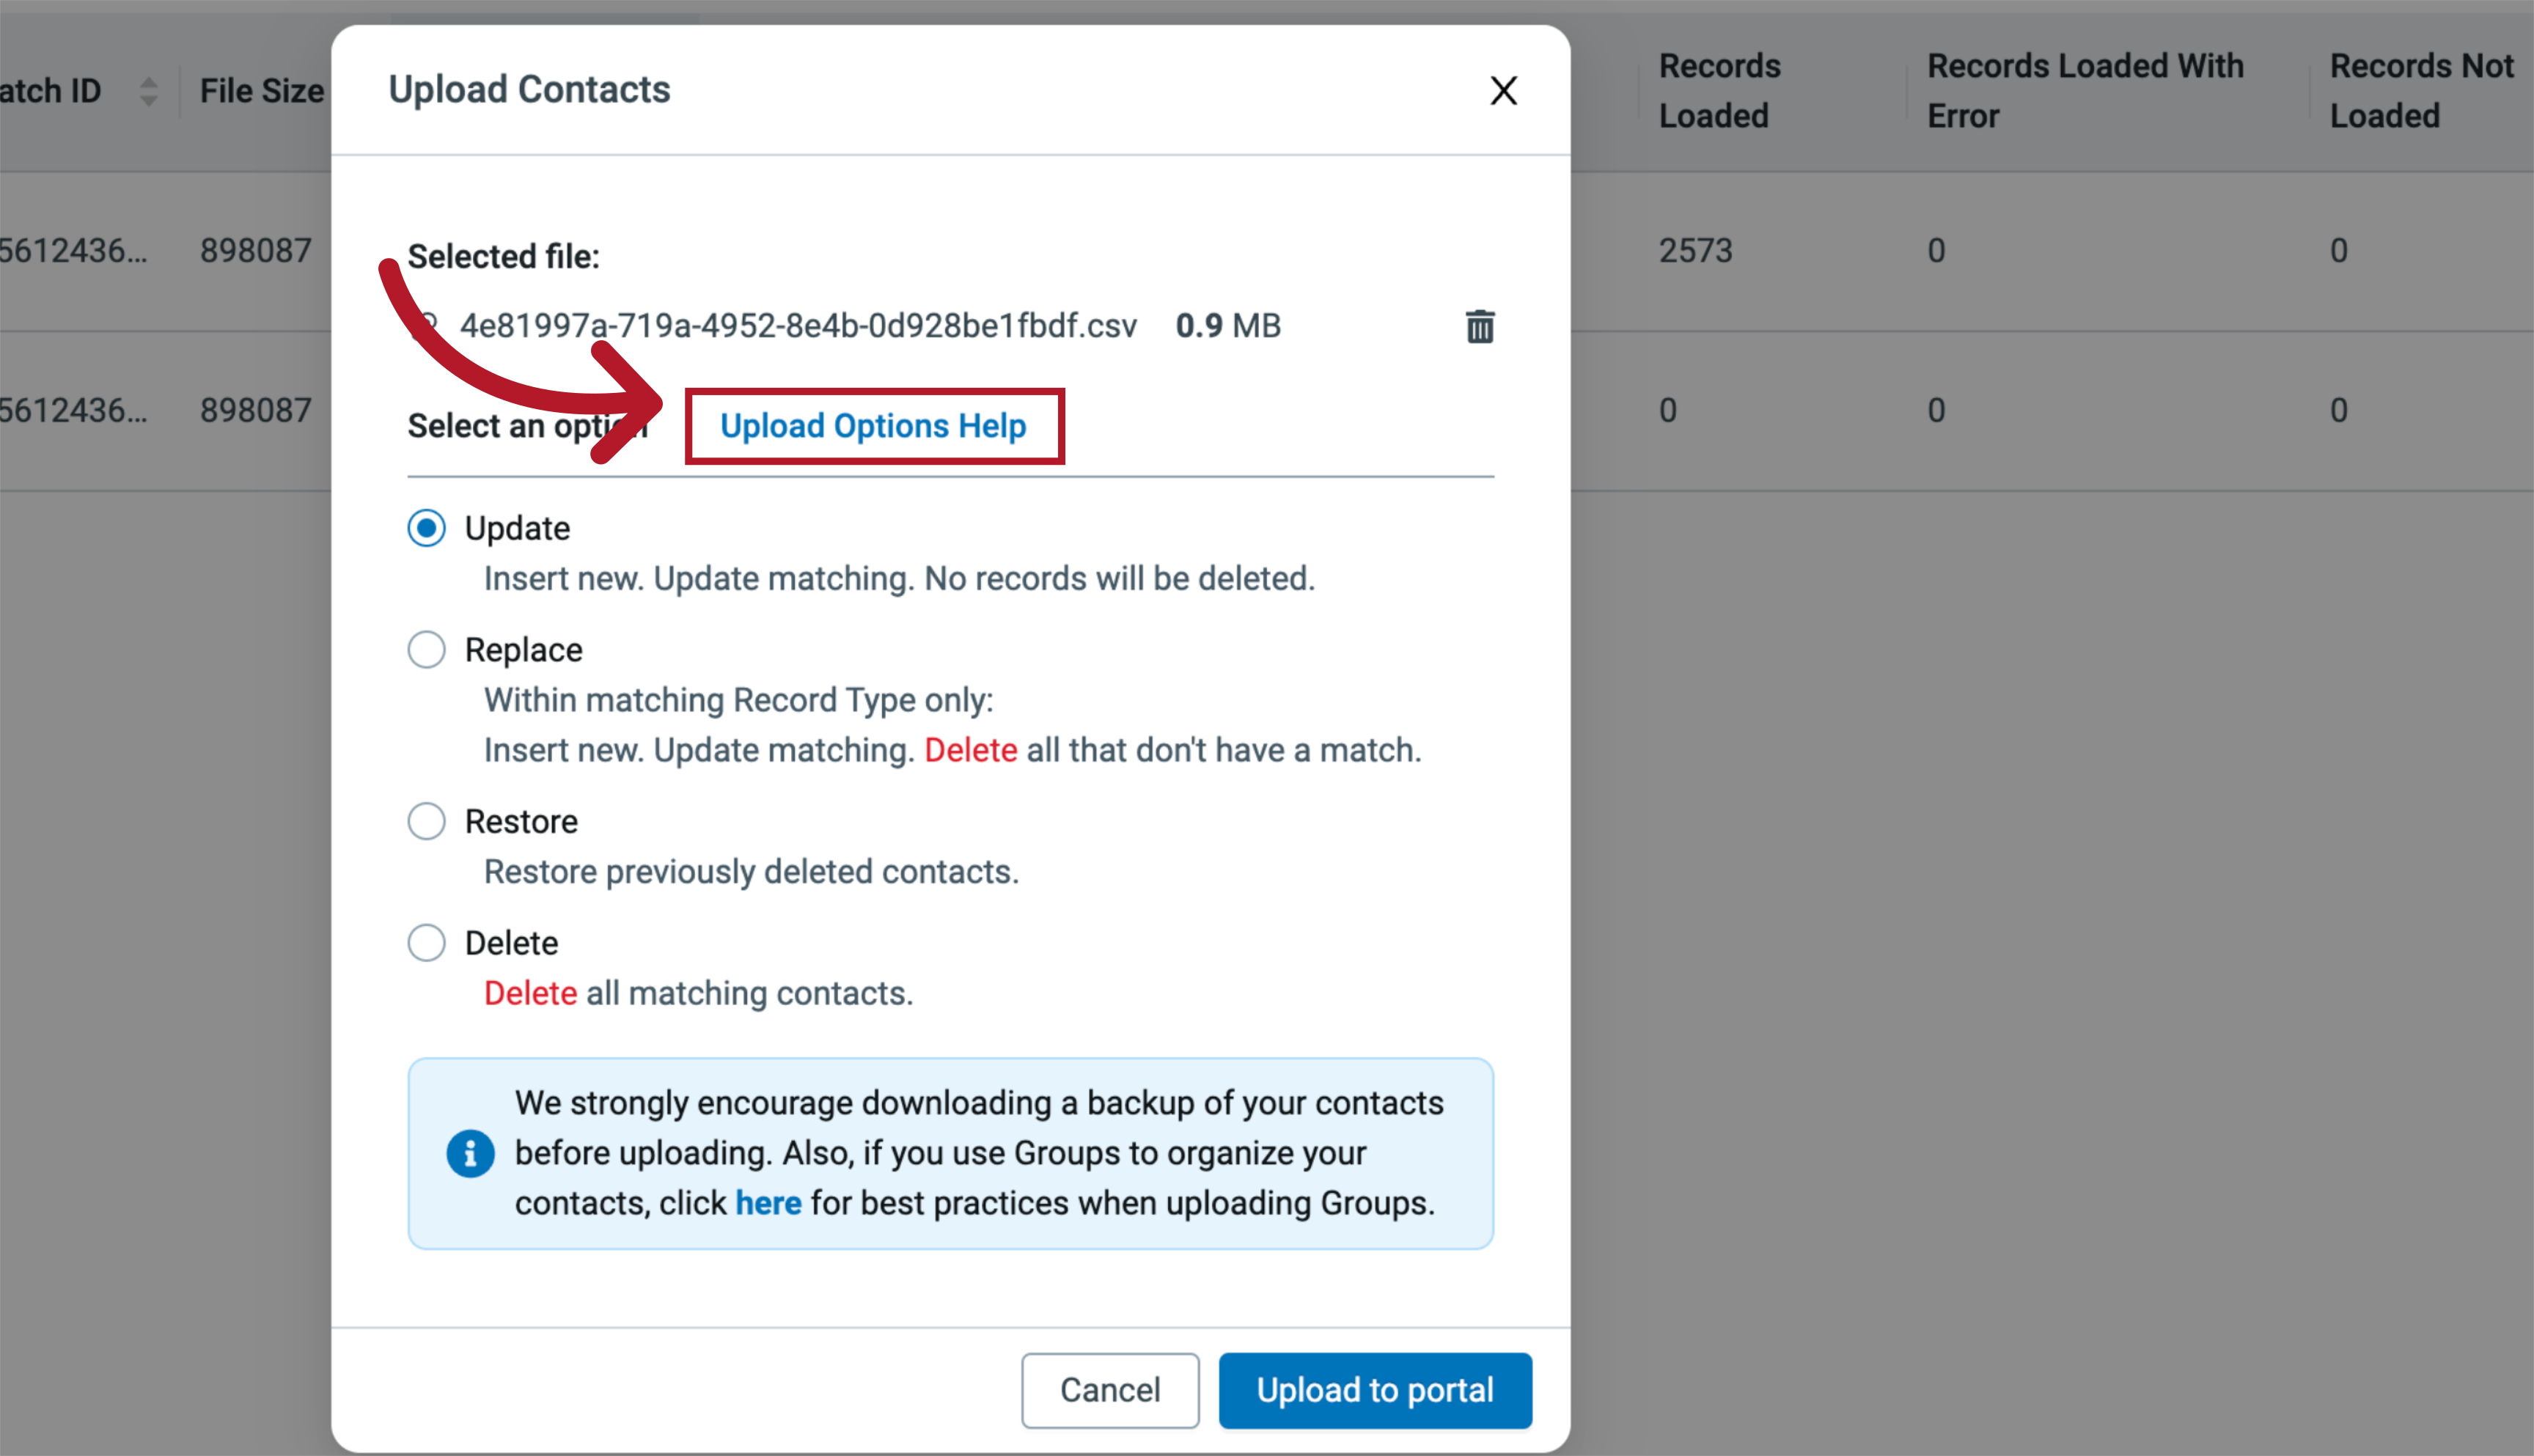Viewport: 2534px width, 1456px height.
Task: Select the Update upload option
Action: (x=425, y=527)
